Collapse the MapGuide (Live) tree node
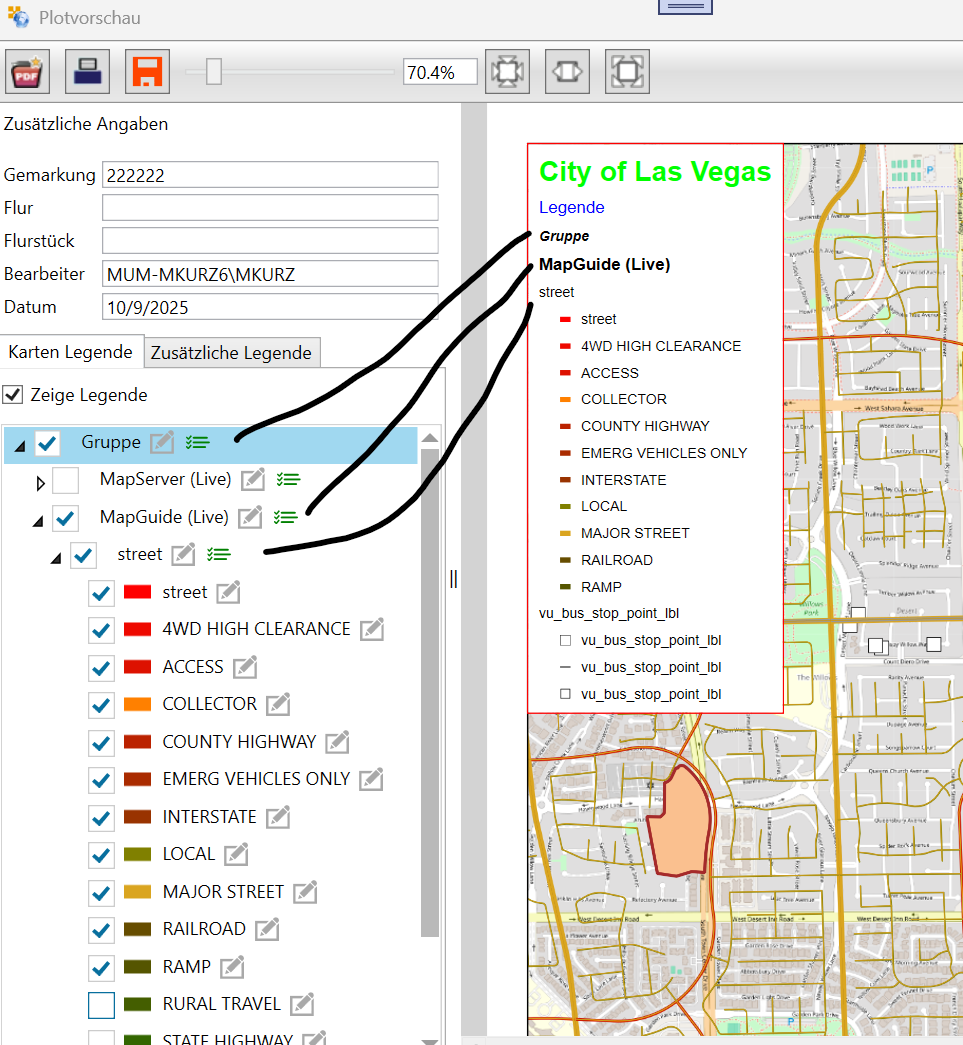963x1045 pixels. (38, 519)
